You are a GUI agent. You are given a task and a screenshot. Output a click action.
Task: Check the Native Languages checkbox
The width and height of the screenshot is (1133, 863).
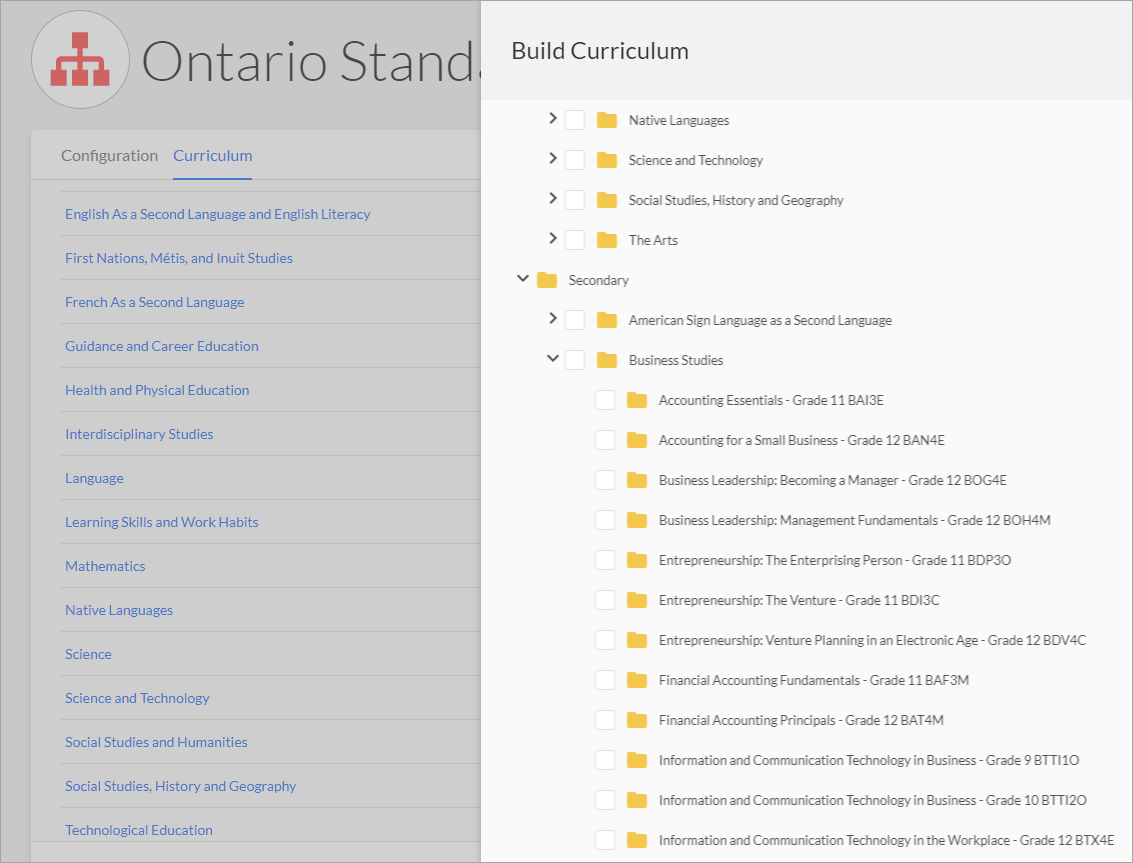click(575, 120)
